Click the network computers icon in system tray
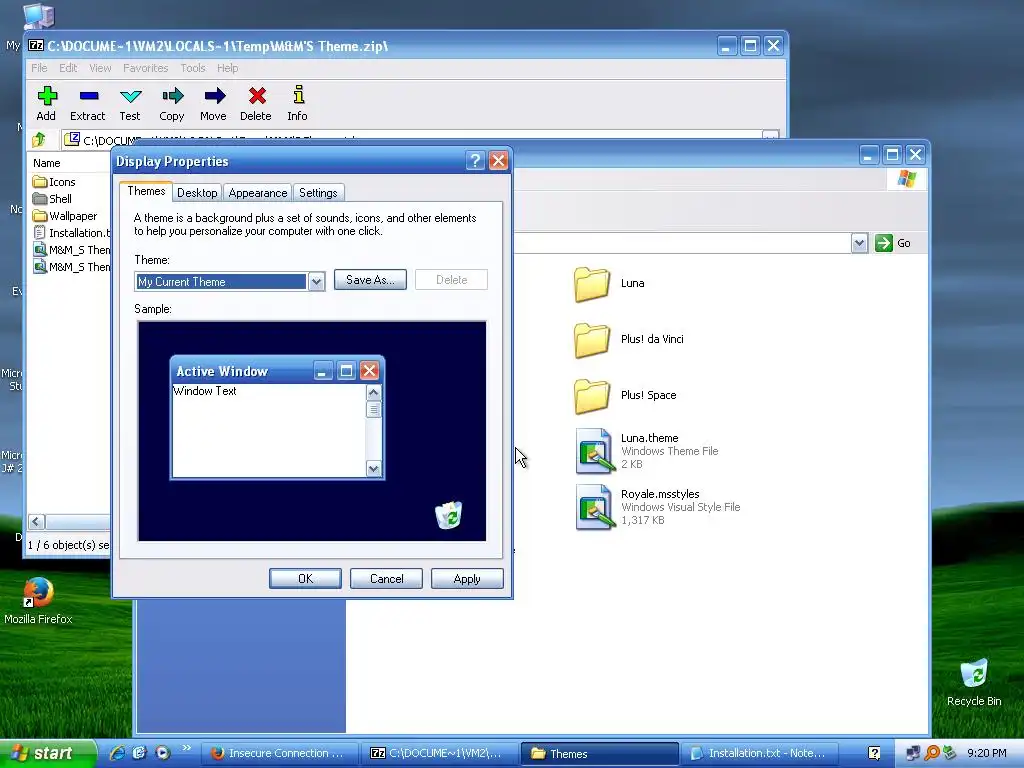Image resolution: width=1024 pixels, height=768 pixels. coord(914,753)
